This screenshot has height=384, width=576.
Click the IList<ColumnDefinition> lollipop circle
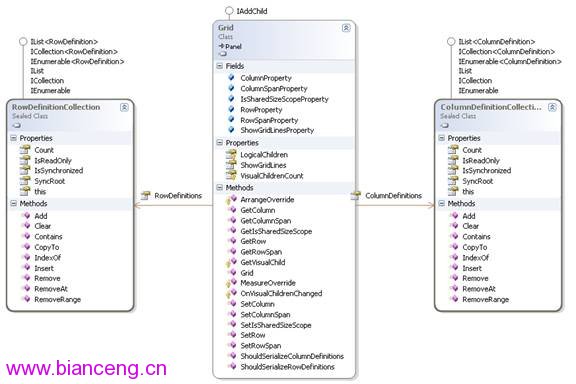point(451,42)
